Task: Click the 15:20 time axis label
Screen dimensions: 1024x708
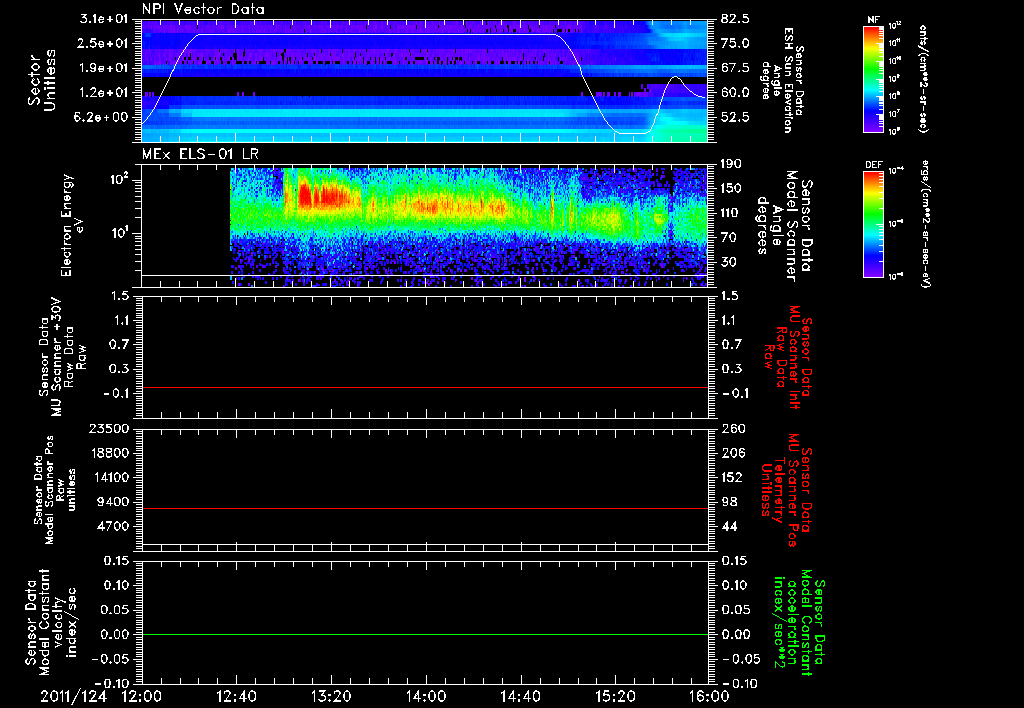Action: coord(615,696)
